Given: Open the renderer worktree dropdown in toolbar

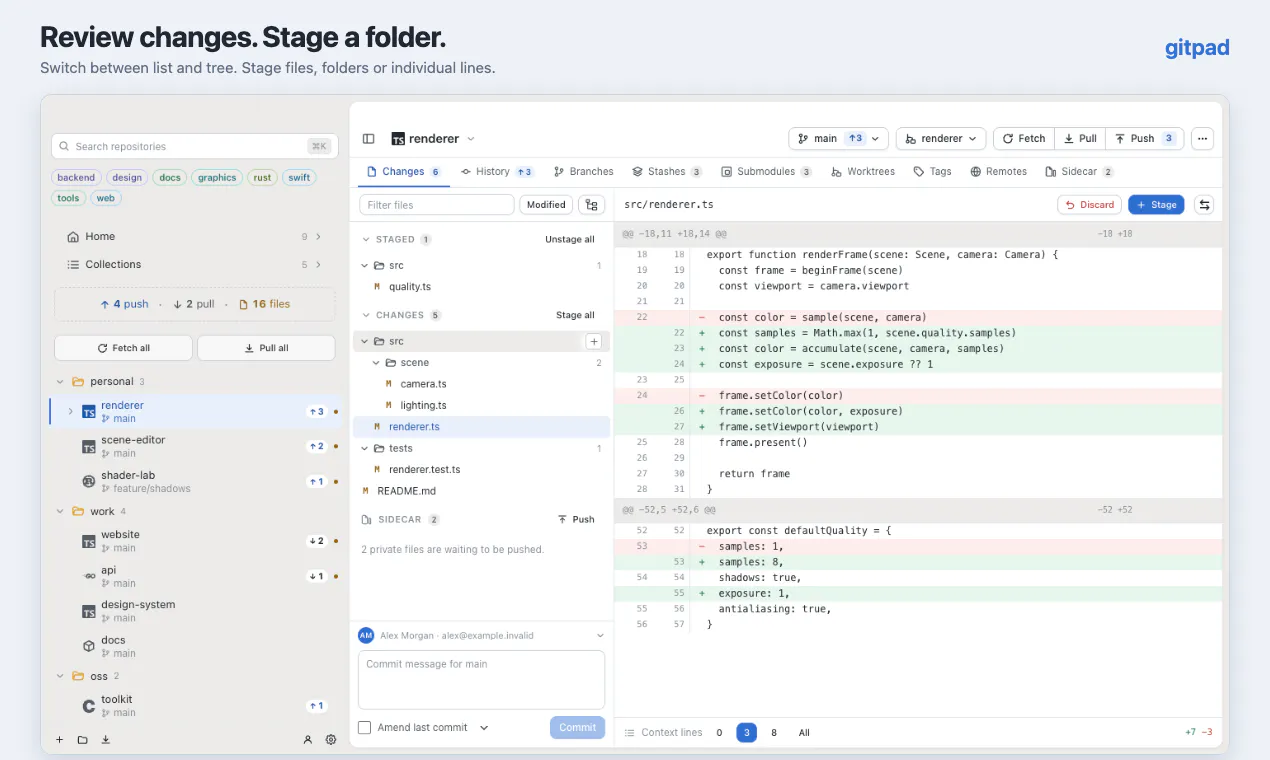Looking at the screenshot, I should point(941,139).
